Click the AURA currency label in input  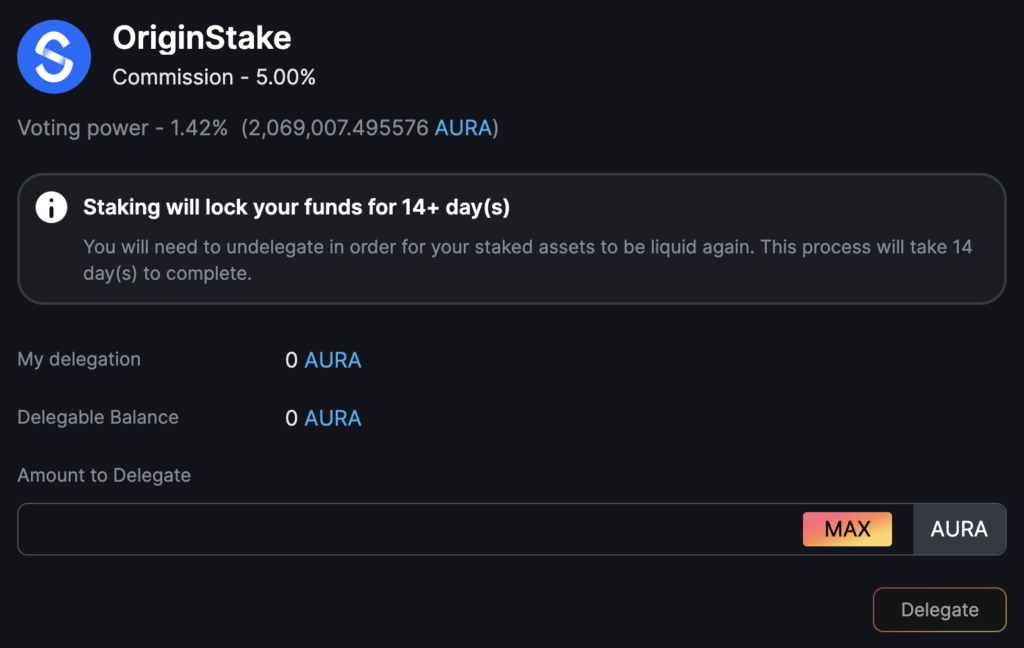point(959,529)
